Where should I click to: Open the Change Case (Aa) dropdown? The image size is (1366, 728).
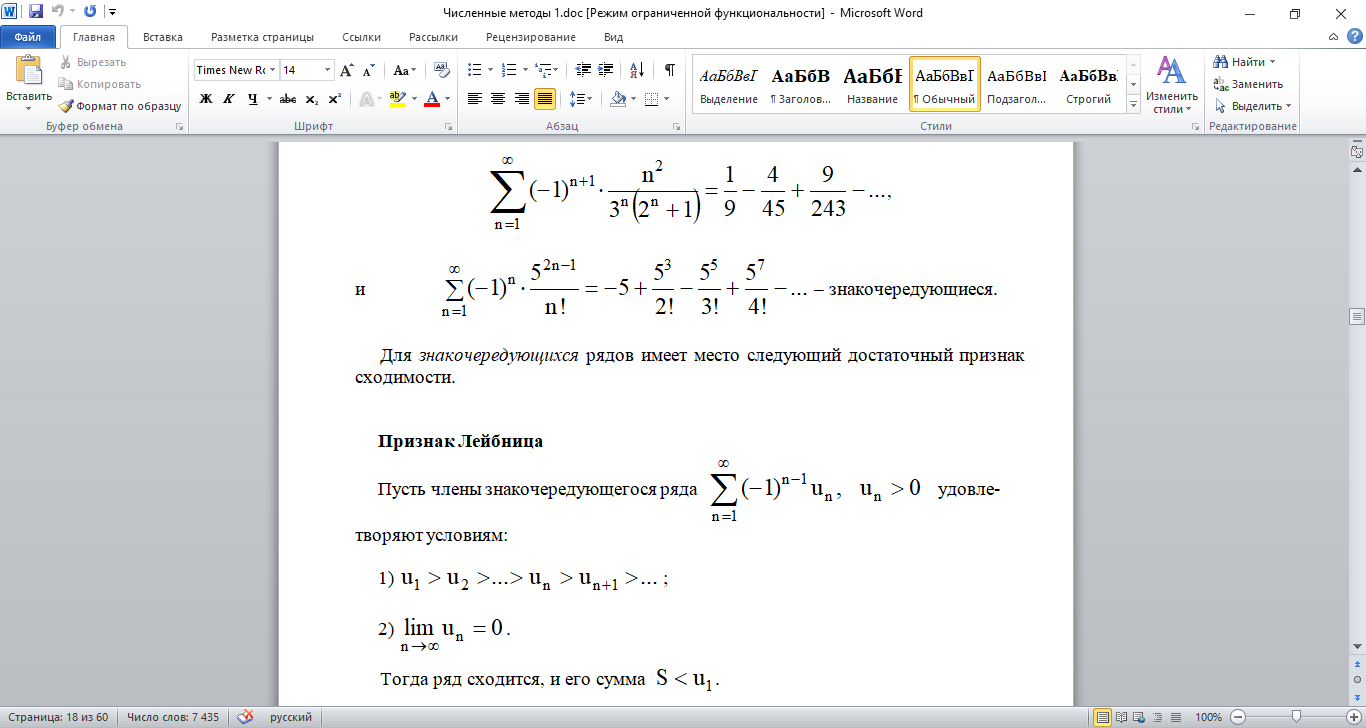coord(405,71)
